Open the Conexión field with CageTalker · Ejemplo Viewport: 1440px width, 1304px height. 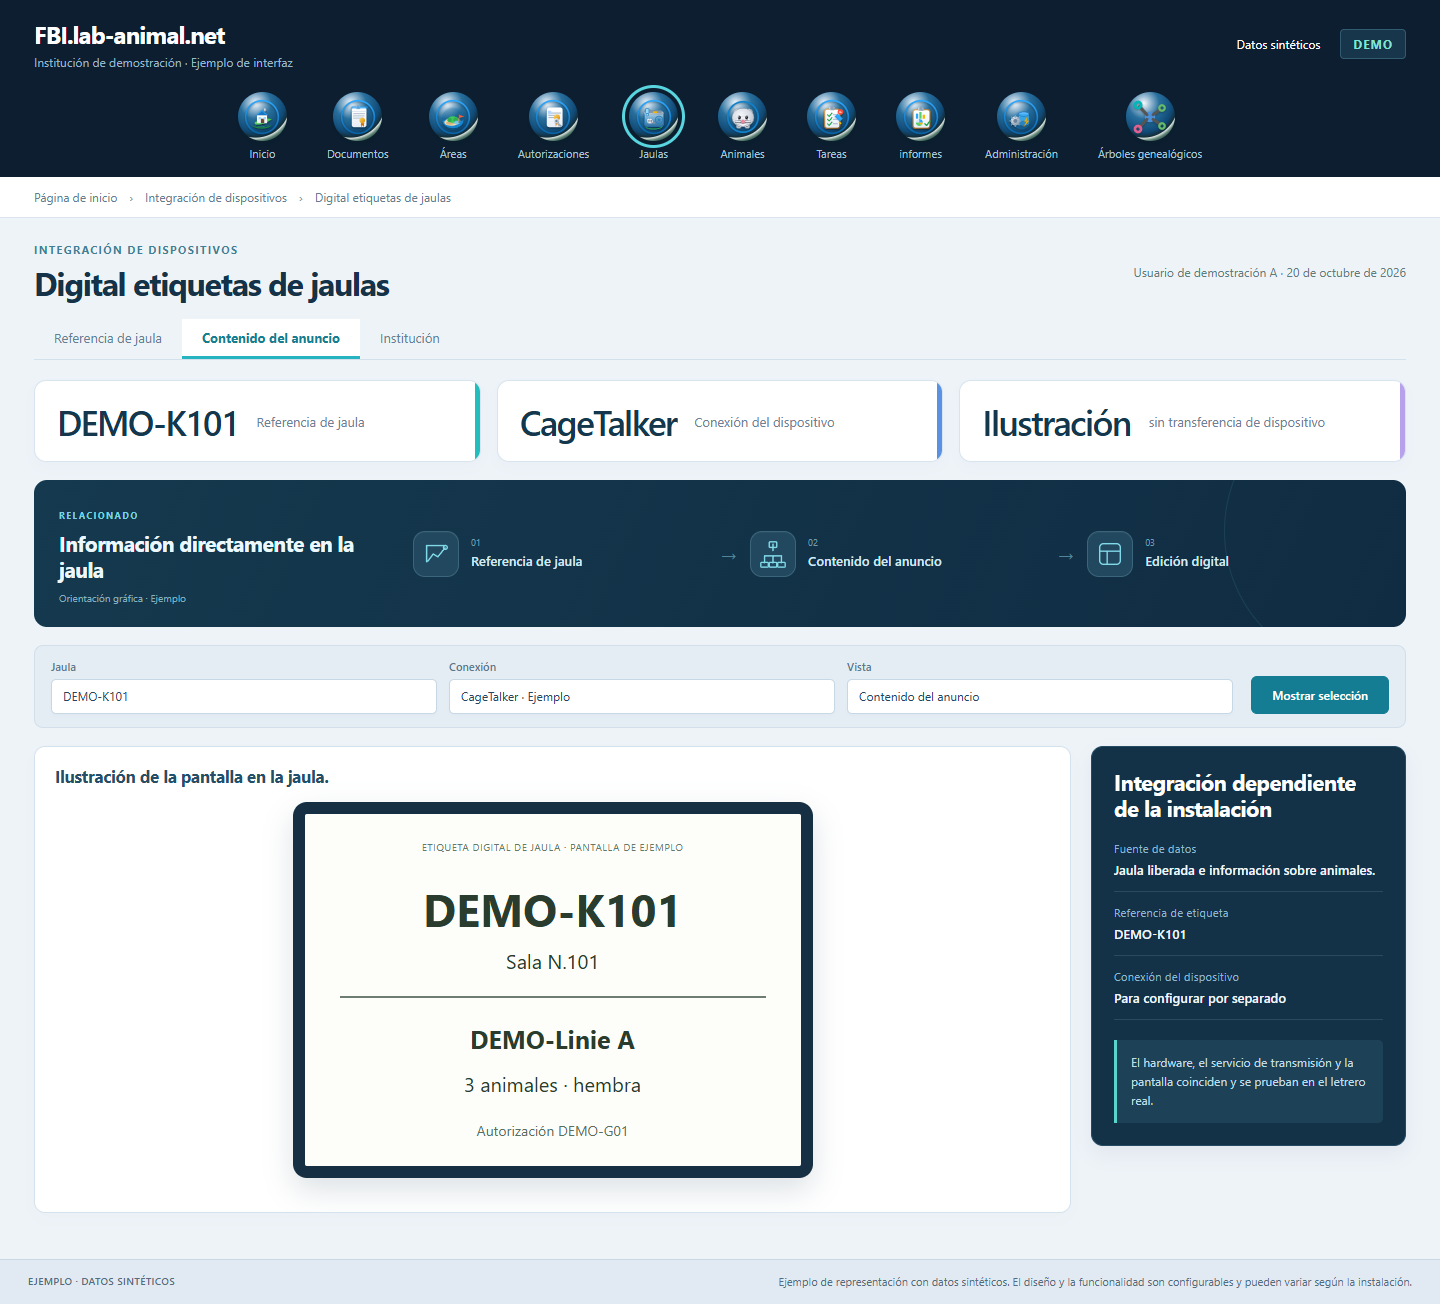[642, 697]
